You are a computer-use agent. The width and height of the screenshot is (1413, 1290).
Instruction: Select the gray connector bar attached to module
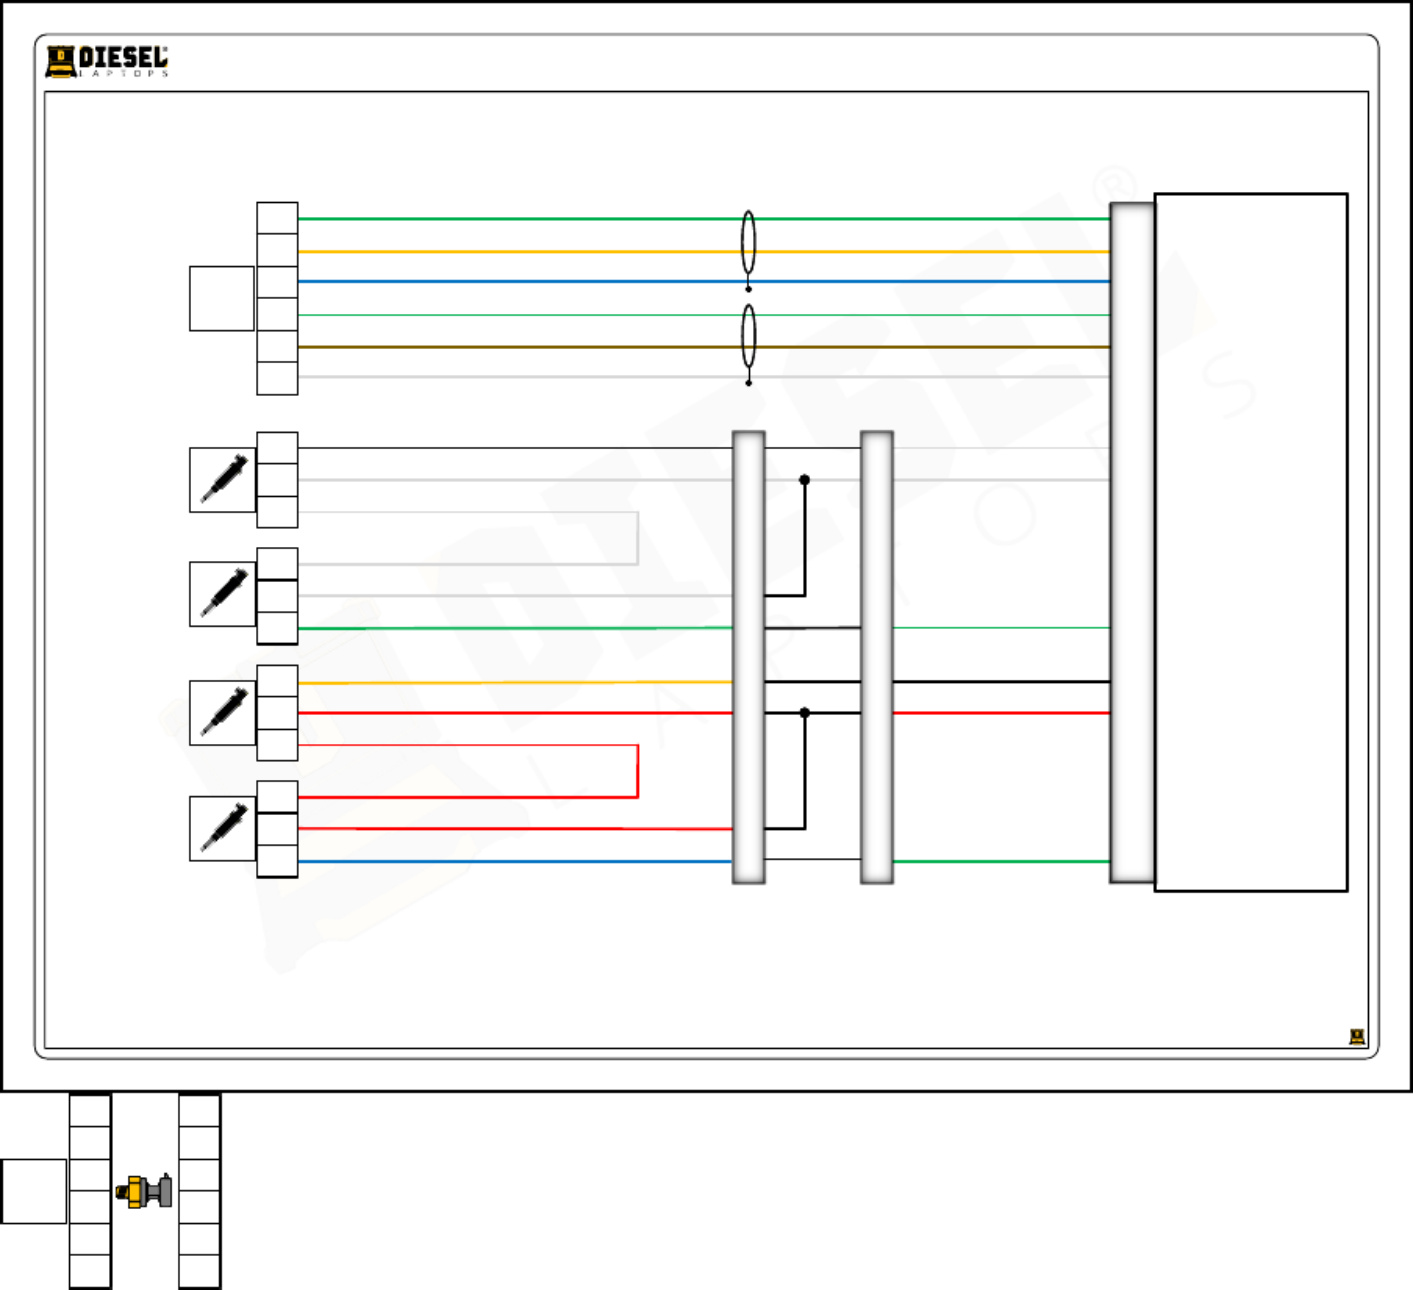1132,543
